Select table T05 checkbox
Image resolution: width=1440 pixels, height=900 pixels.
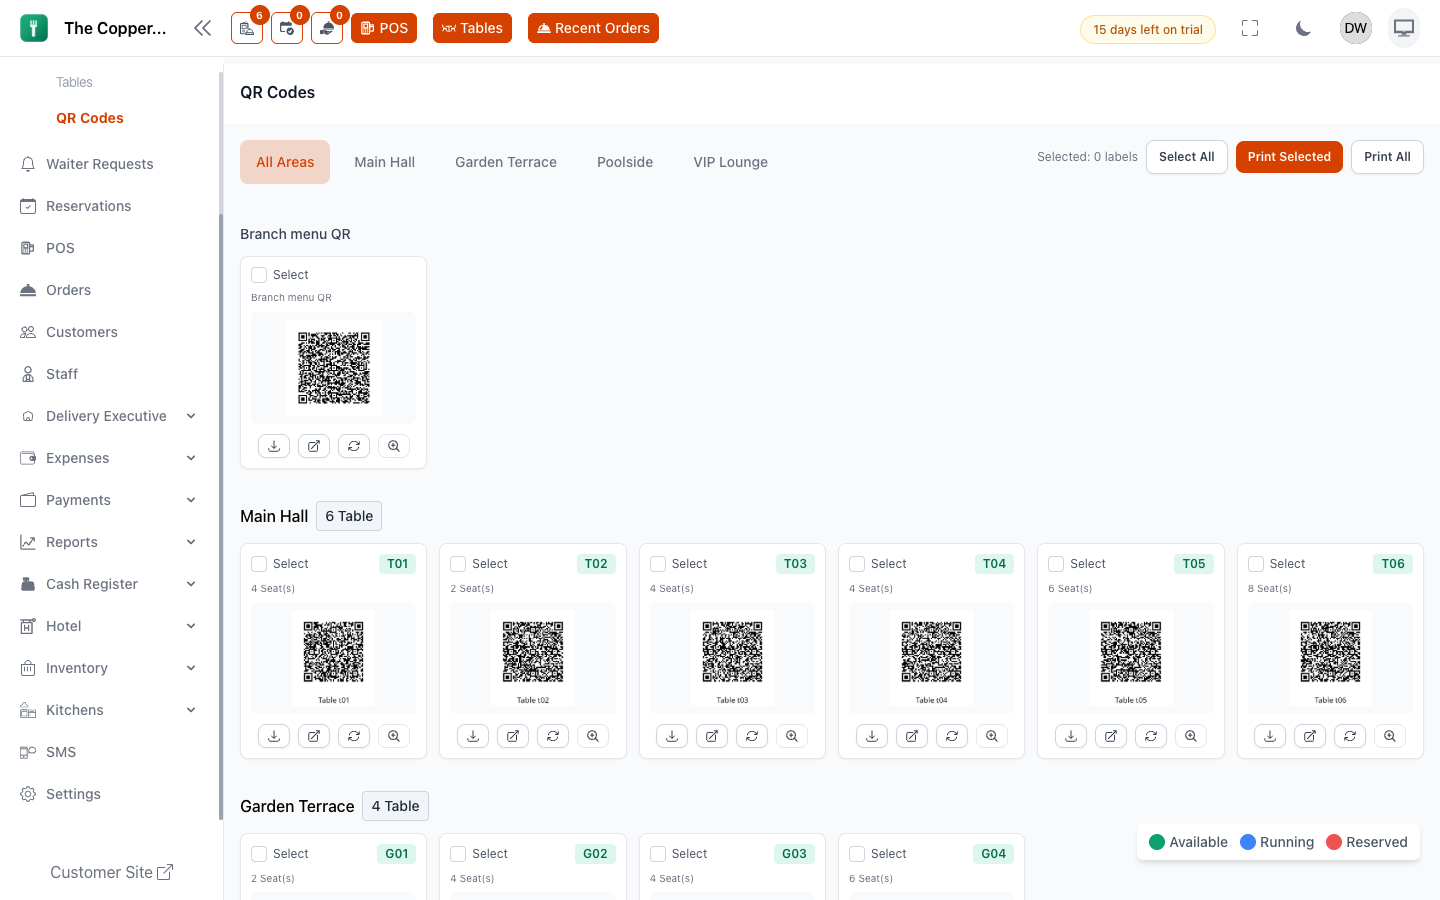pyautogui.click(x=1056, y=564)
